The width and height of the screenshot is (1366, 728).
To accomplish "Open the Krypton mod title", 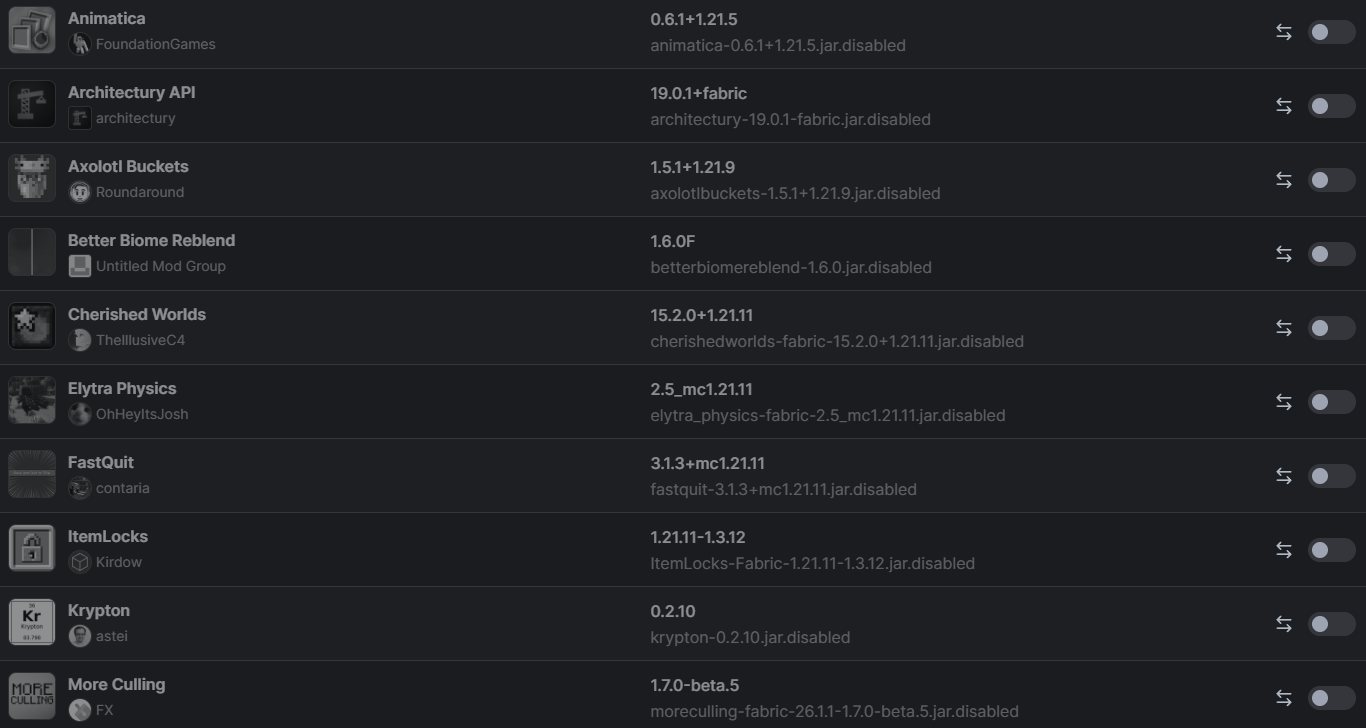I will pos(99,610).
